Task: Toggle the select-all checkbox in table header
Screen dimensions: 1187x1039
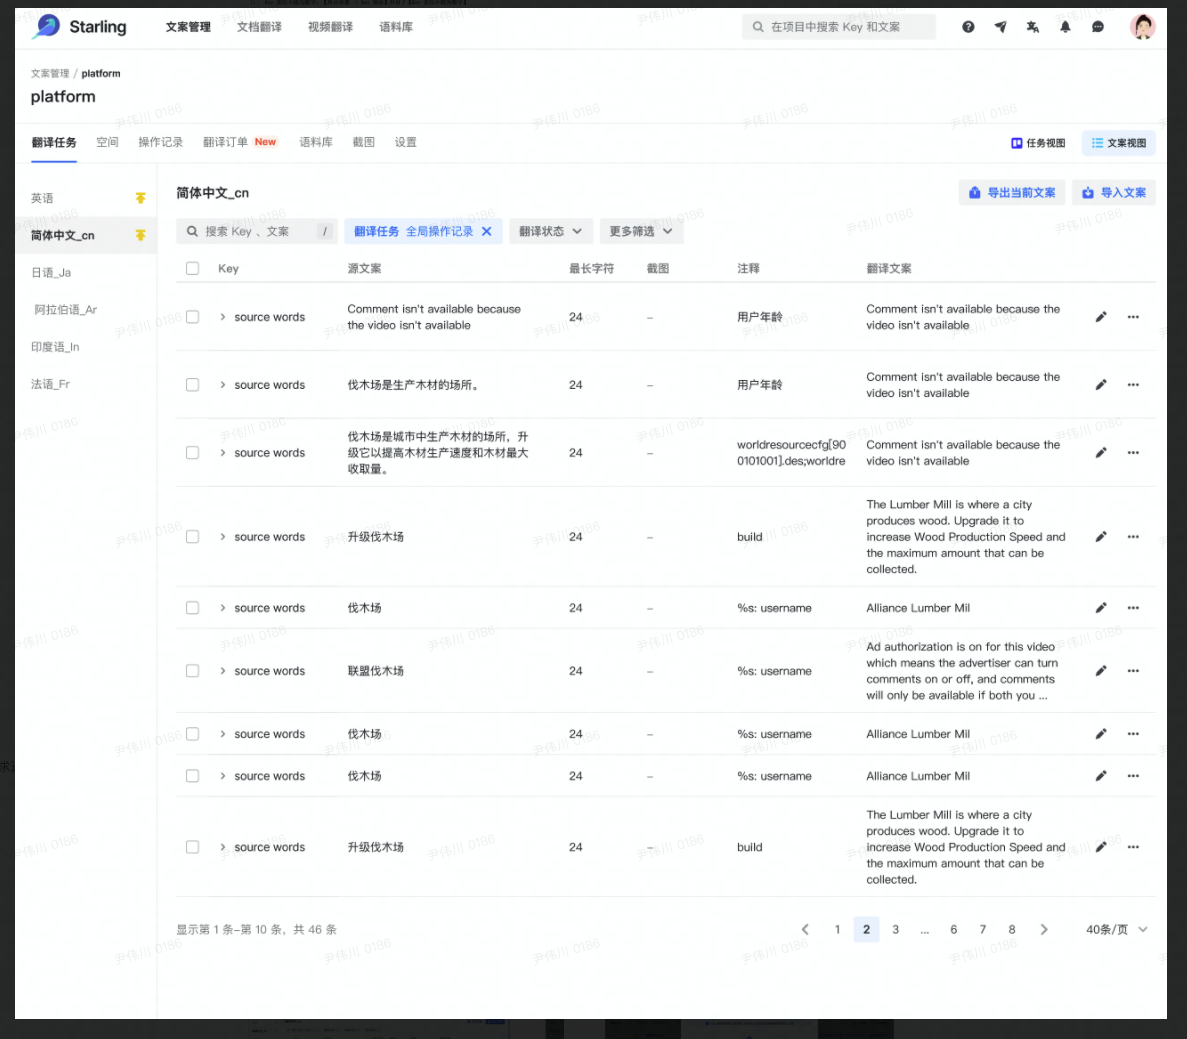Action: point(193,268)
